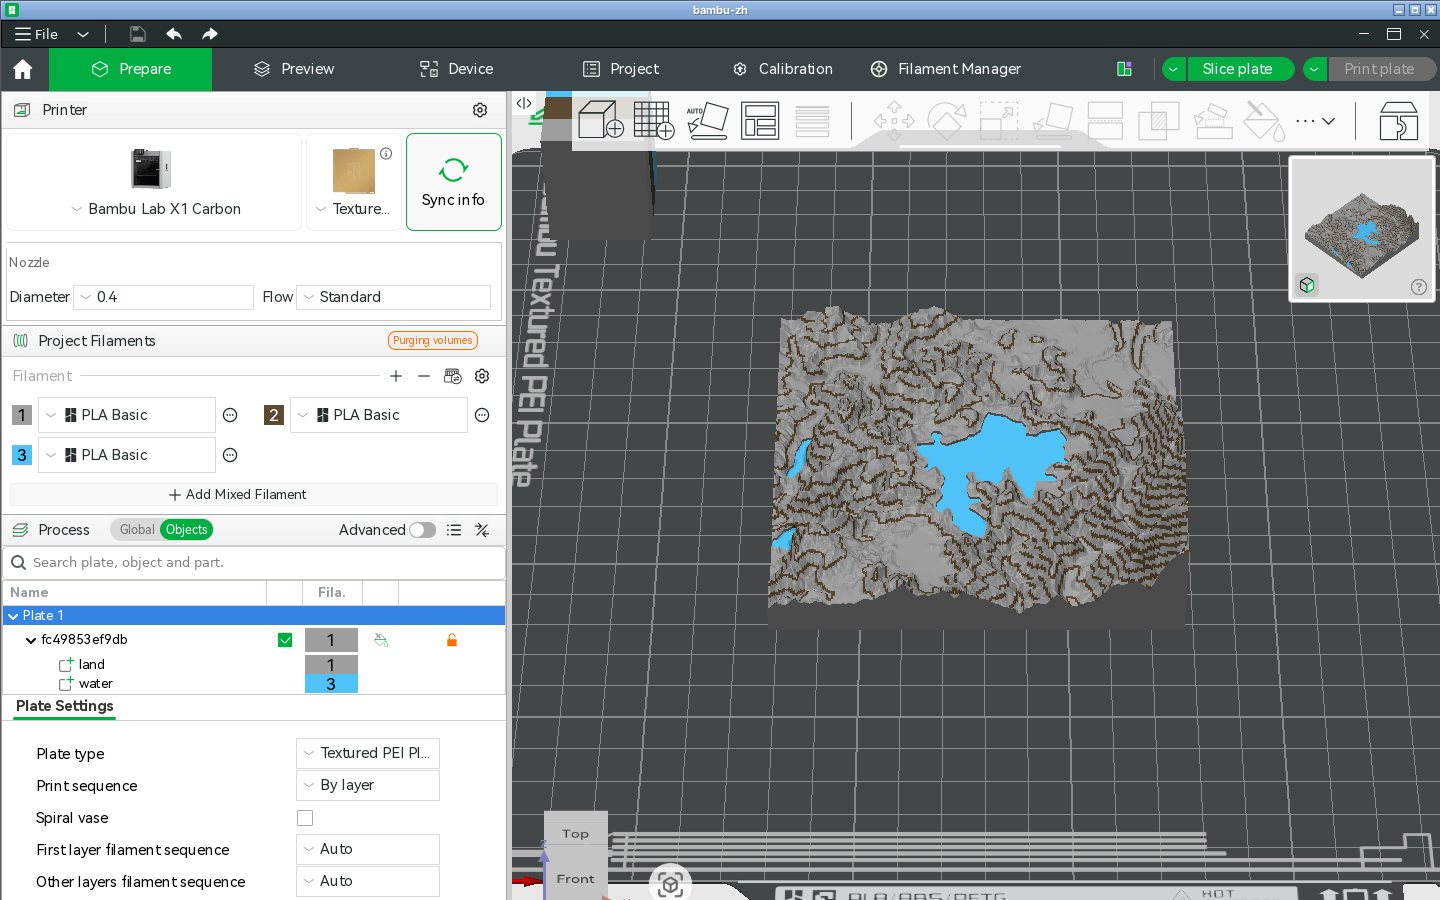
Task: Click the Add cube primitive icon
Action: coord(601,121)
